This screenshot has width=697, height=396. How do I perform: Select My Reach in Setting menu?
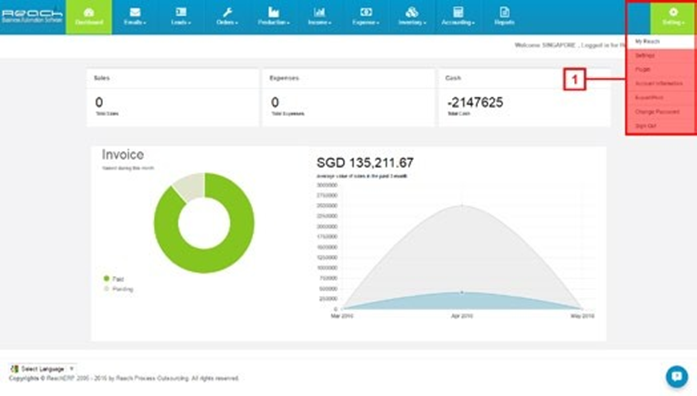[x=661, y=41]
